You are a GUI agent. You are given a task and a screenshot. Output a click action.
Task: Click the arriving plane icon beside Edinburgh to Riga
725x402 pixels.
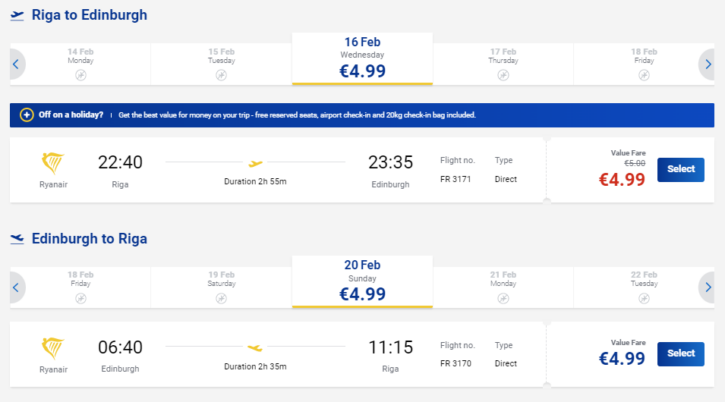click(17, 239)
